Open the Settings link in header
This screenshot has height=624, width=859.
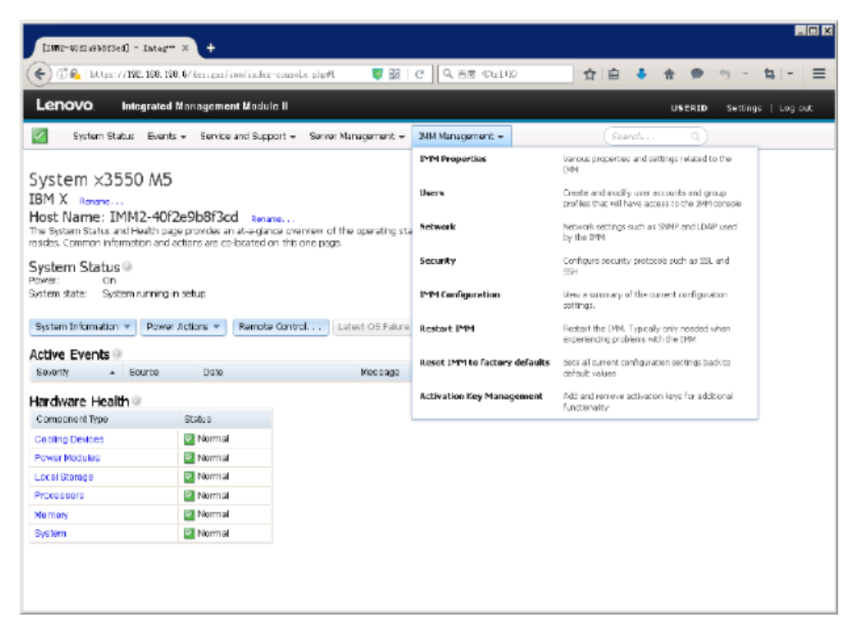(743, 108)
